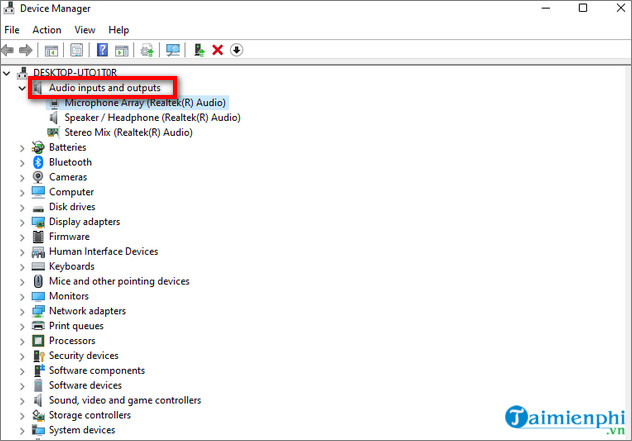Open the Action menu
Viewport: 632px width, 441px height.
point(46,30)
